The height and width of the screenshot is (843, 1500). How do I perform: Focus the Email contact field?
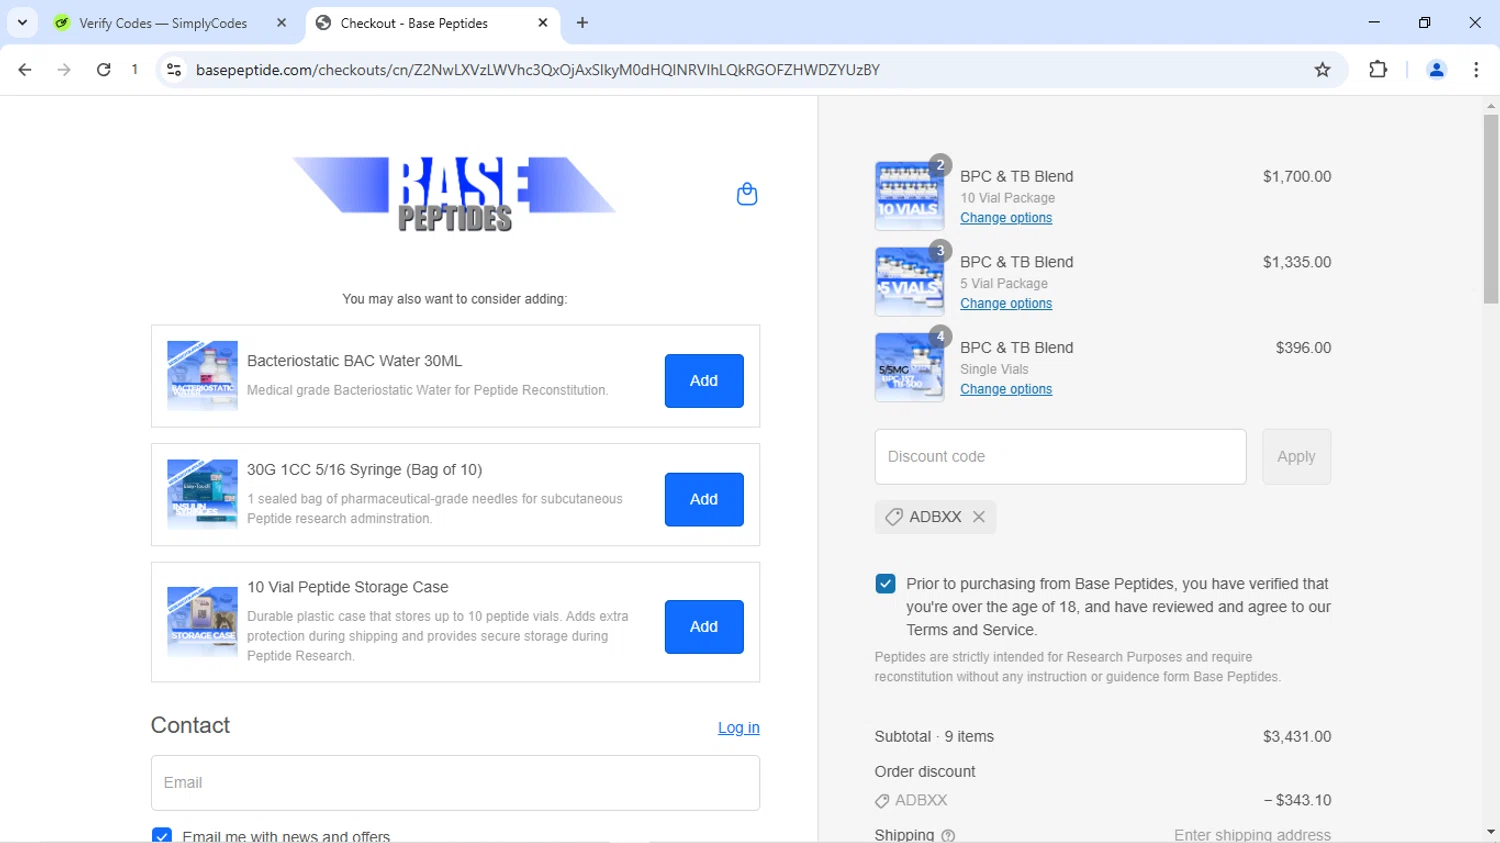tap(455, 783)
